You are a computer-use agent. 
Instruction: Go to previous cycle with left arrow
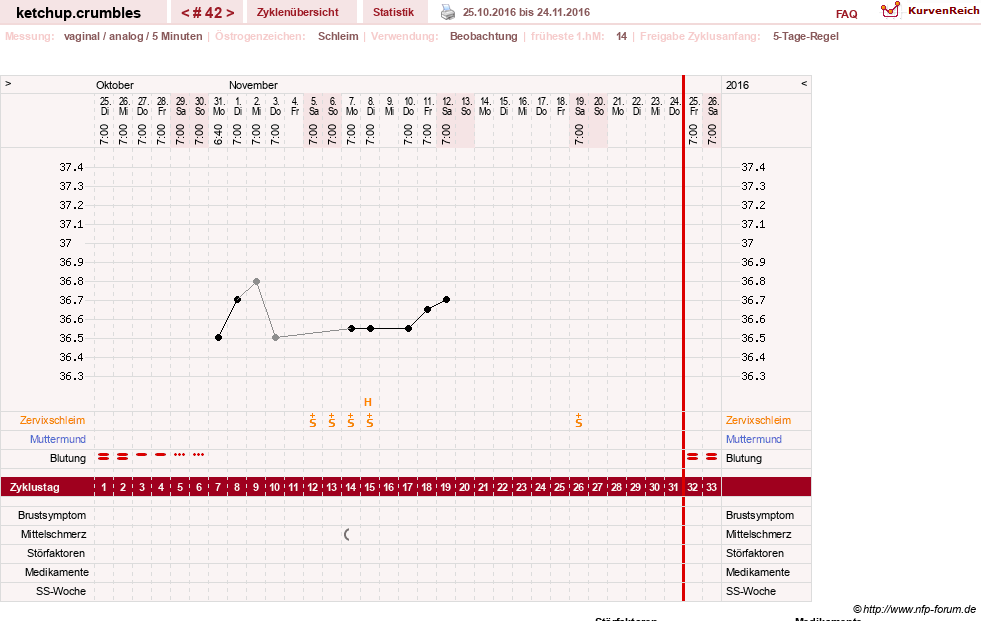[x=185, y=13]
